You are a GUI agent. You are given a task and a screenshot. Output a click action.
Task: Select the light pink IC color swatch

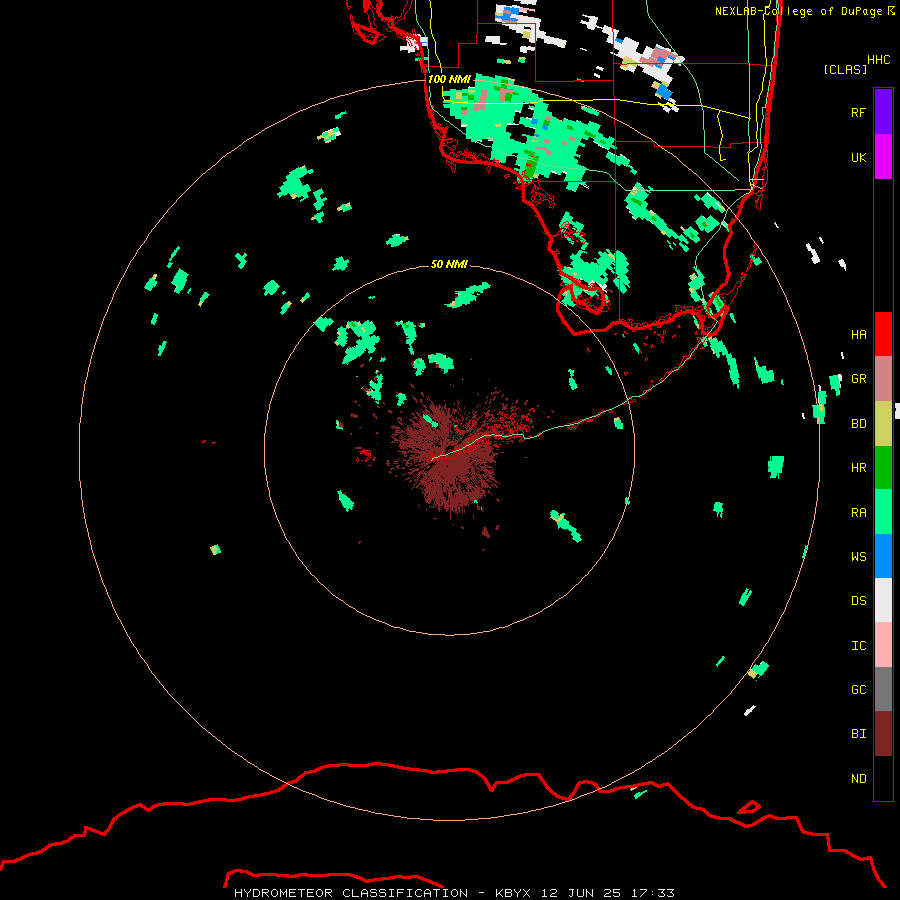883,645
